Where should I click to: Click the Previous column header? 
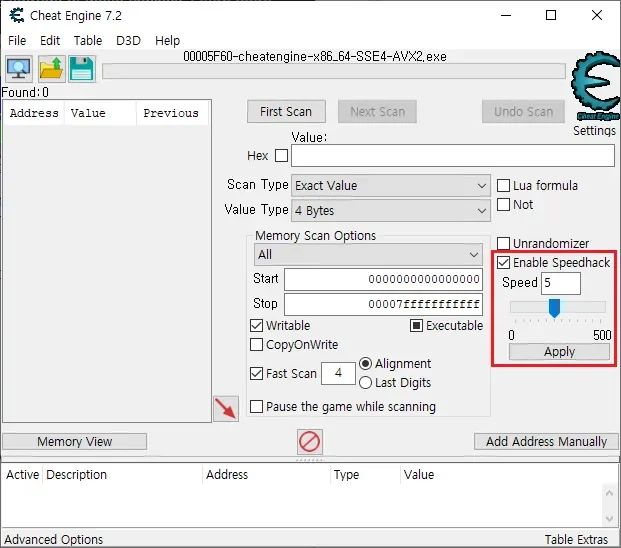pos(172,113)
